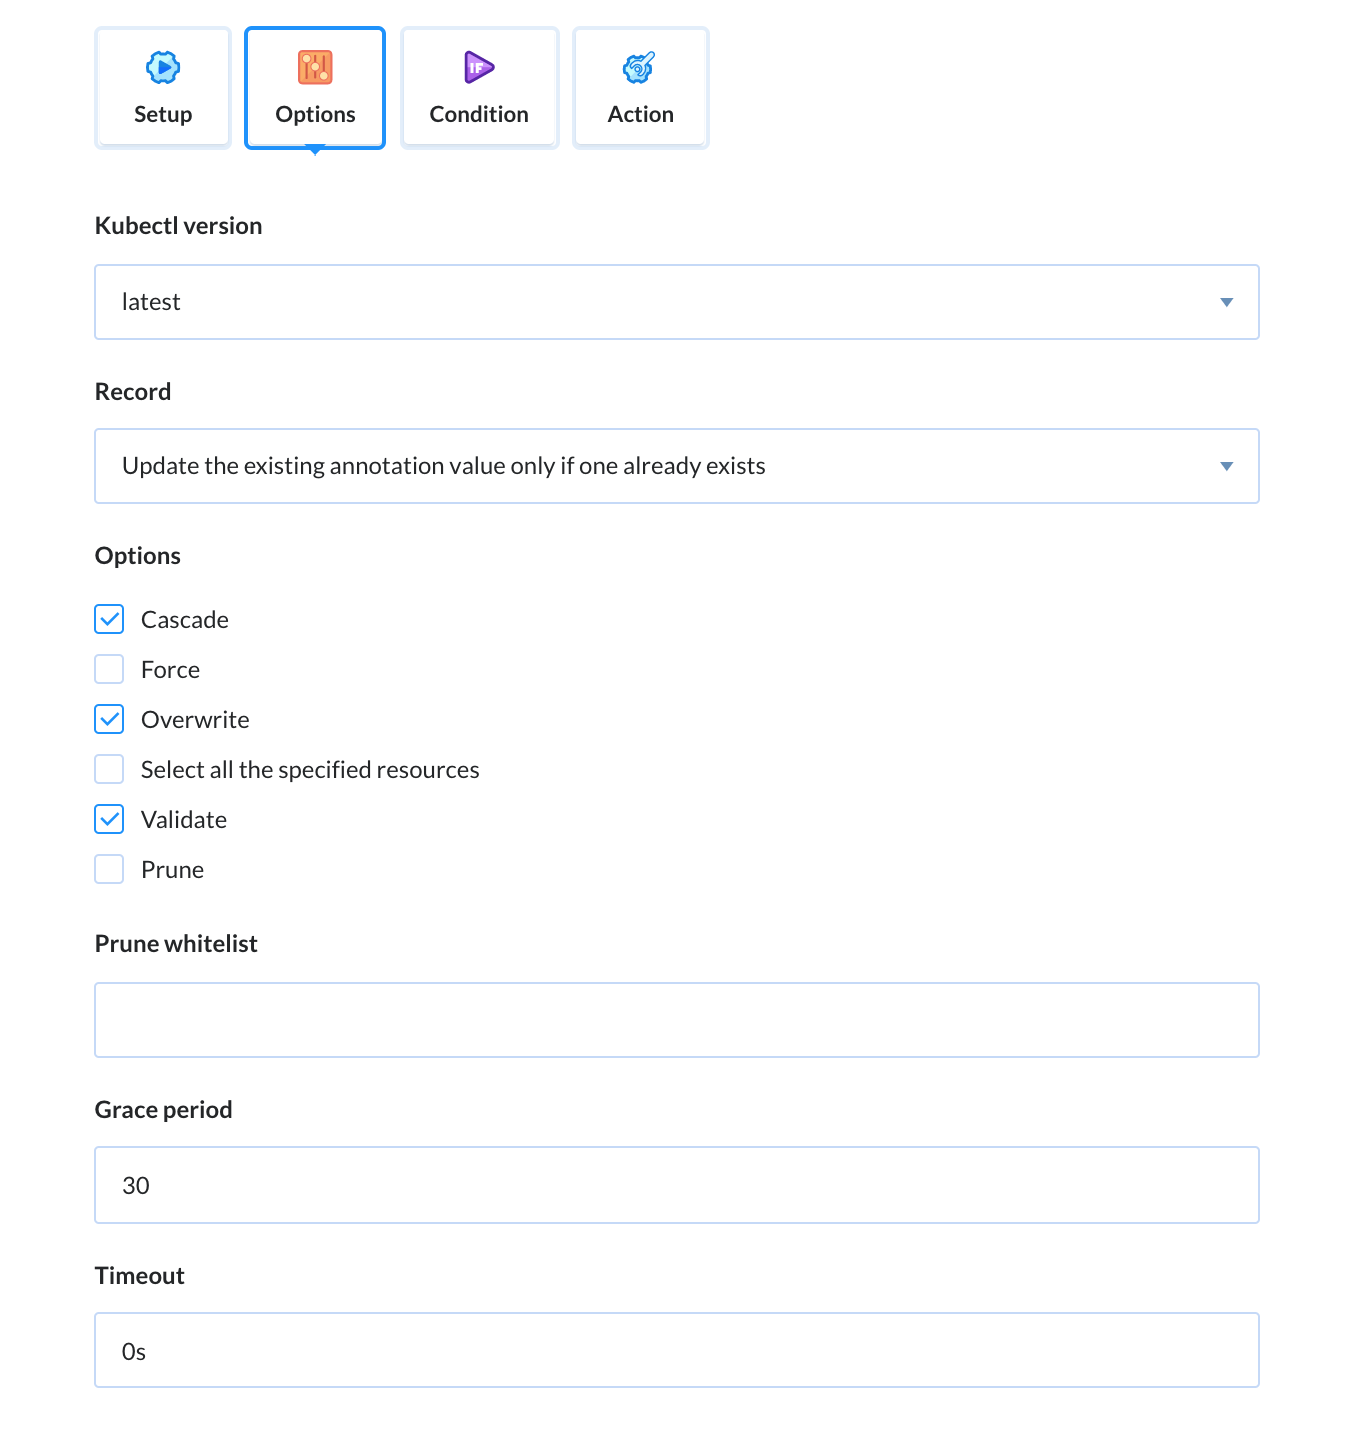This screenshot has width=1352, height=1440.
Task: Select the Options tab label
Action: click(x=315, y=114)
